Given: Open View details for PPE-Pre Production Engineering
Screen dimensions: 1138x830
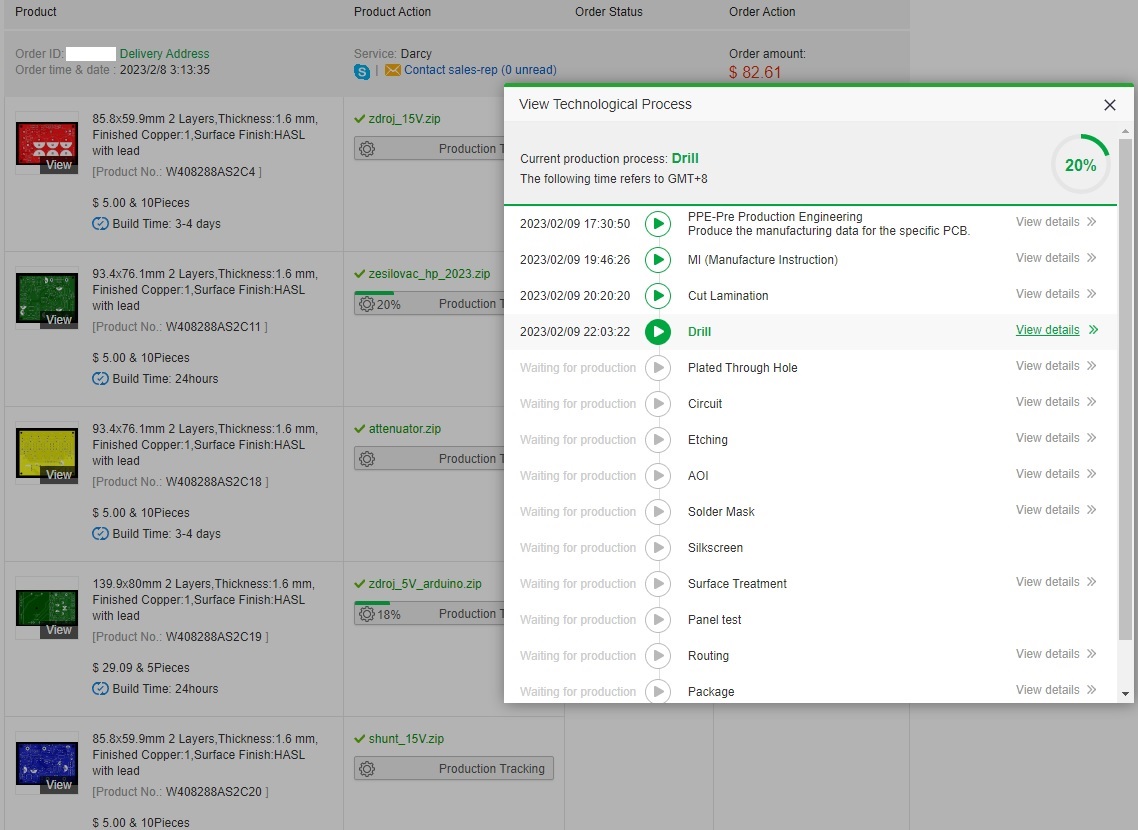Looking at the screenshot, I should (x=1047, y=221).
